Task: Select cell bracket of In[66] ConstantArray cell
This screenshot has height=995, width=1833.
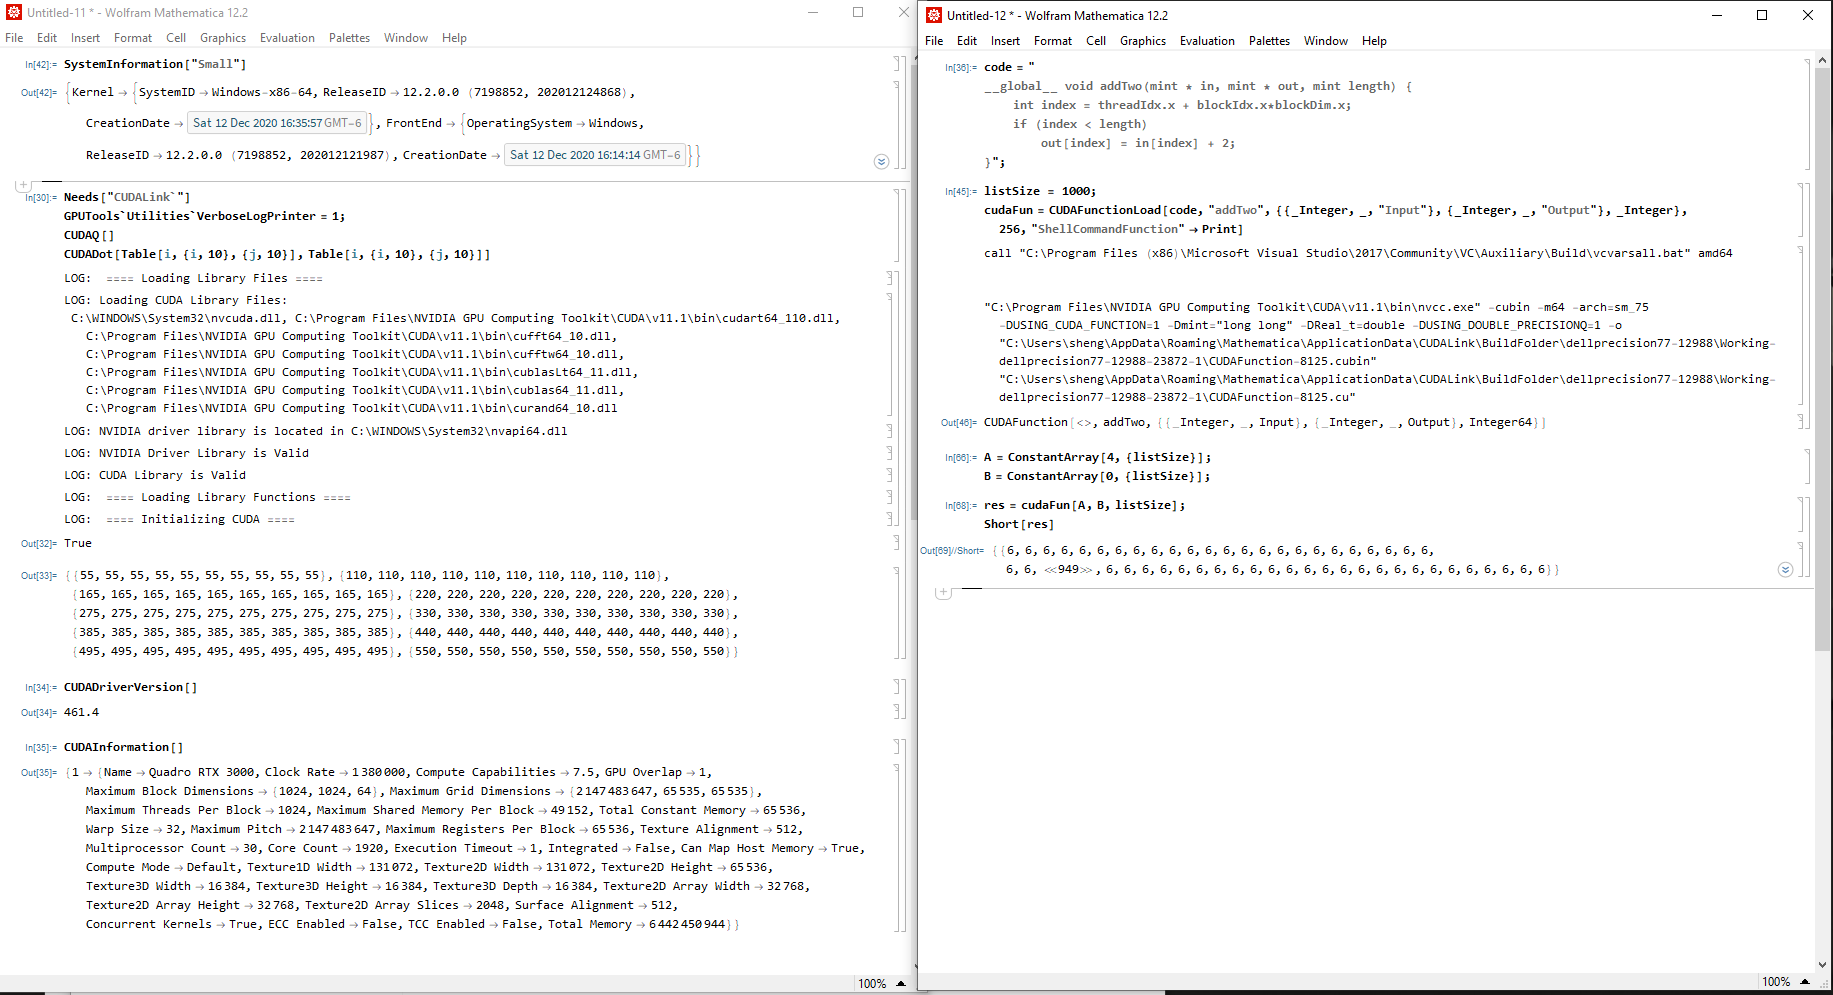Action: (x=1807, y=467)
